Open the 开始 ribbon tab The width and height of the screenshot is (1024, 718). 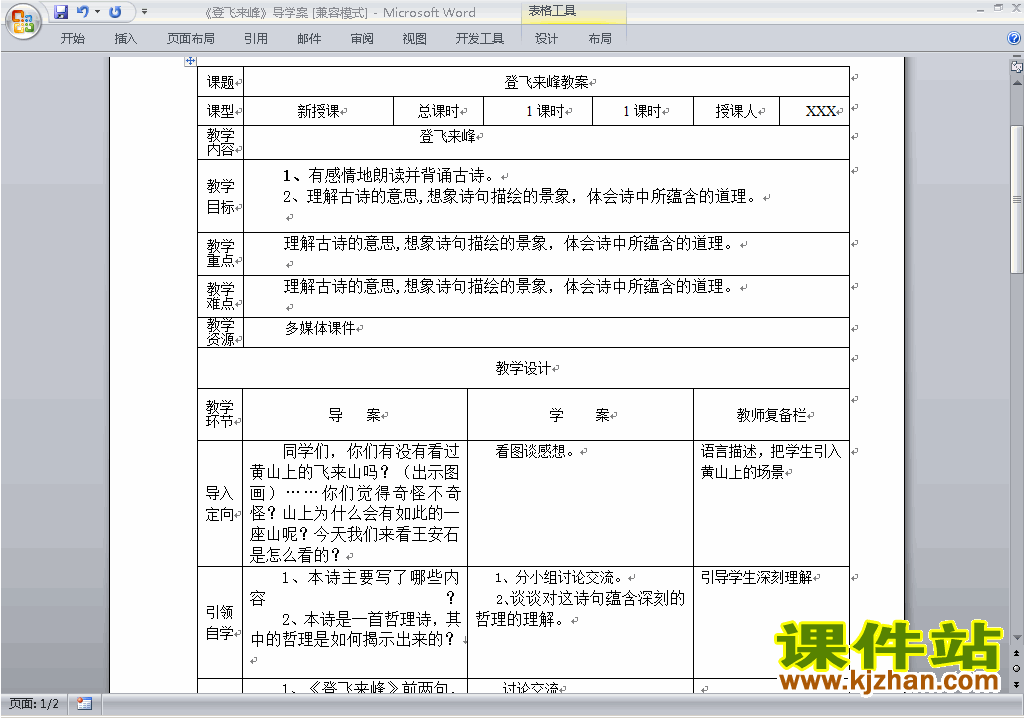coord(72,39)
